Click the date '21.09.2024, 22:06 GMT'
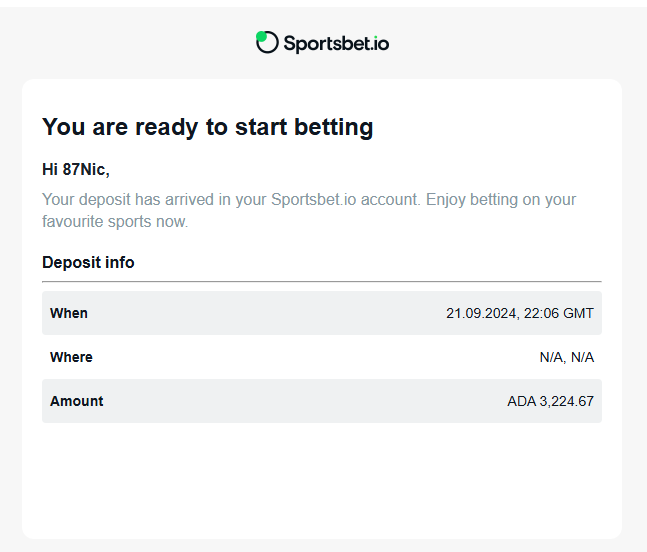Screen dimensions: 647x552 click(519, 313)
